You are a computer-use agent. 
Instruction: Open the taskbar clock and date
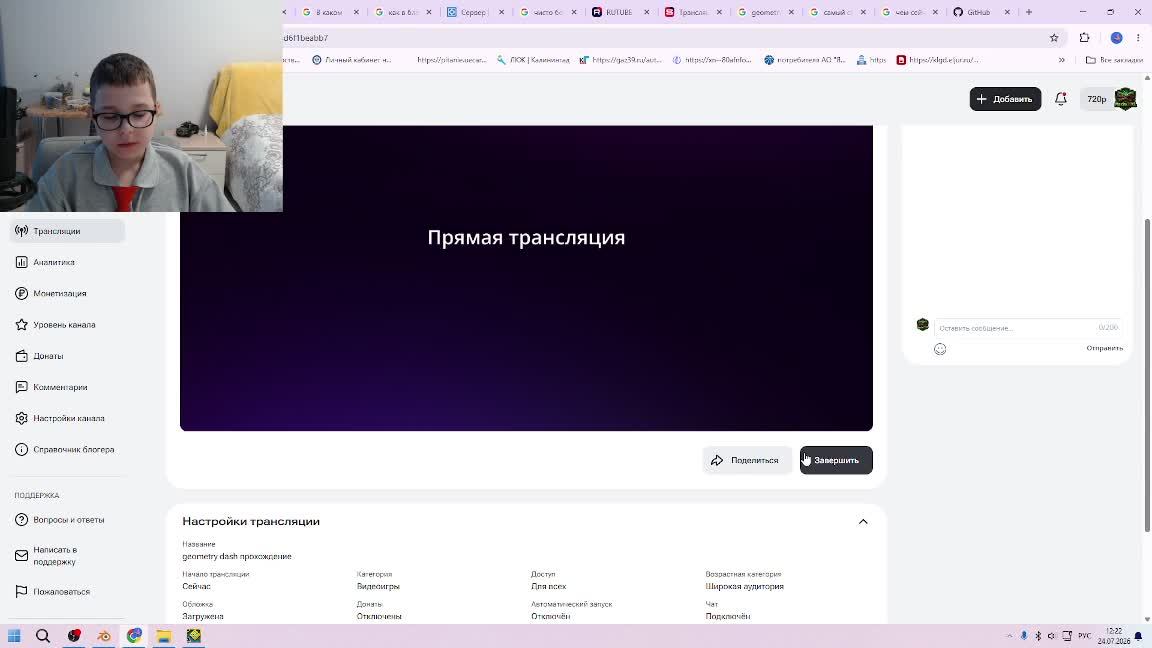[1114, 636]
